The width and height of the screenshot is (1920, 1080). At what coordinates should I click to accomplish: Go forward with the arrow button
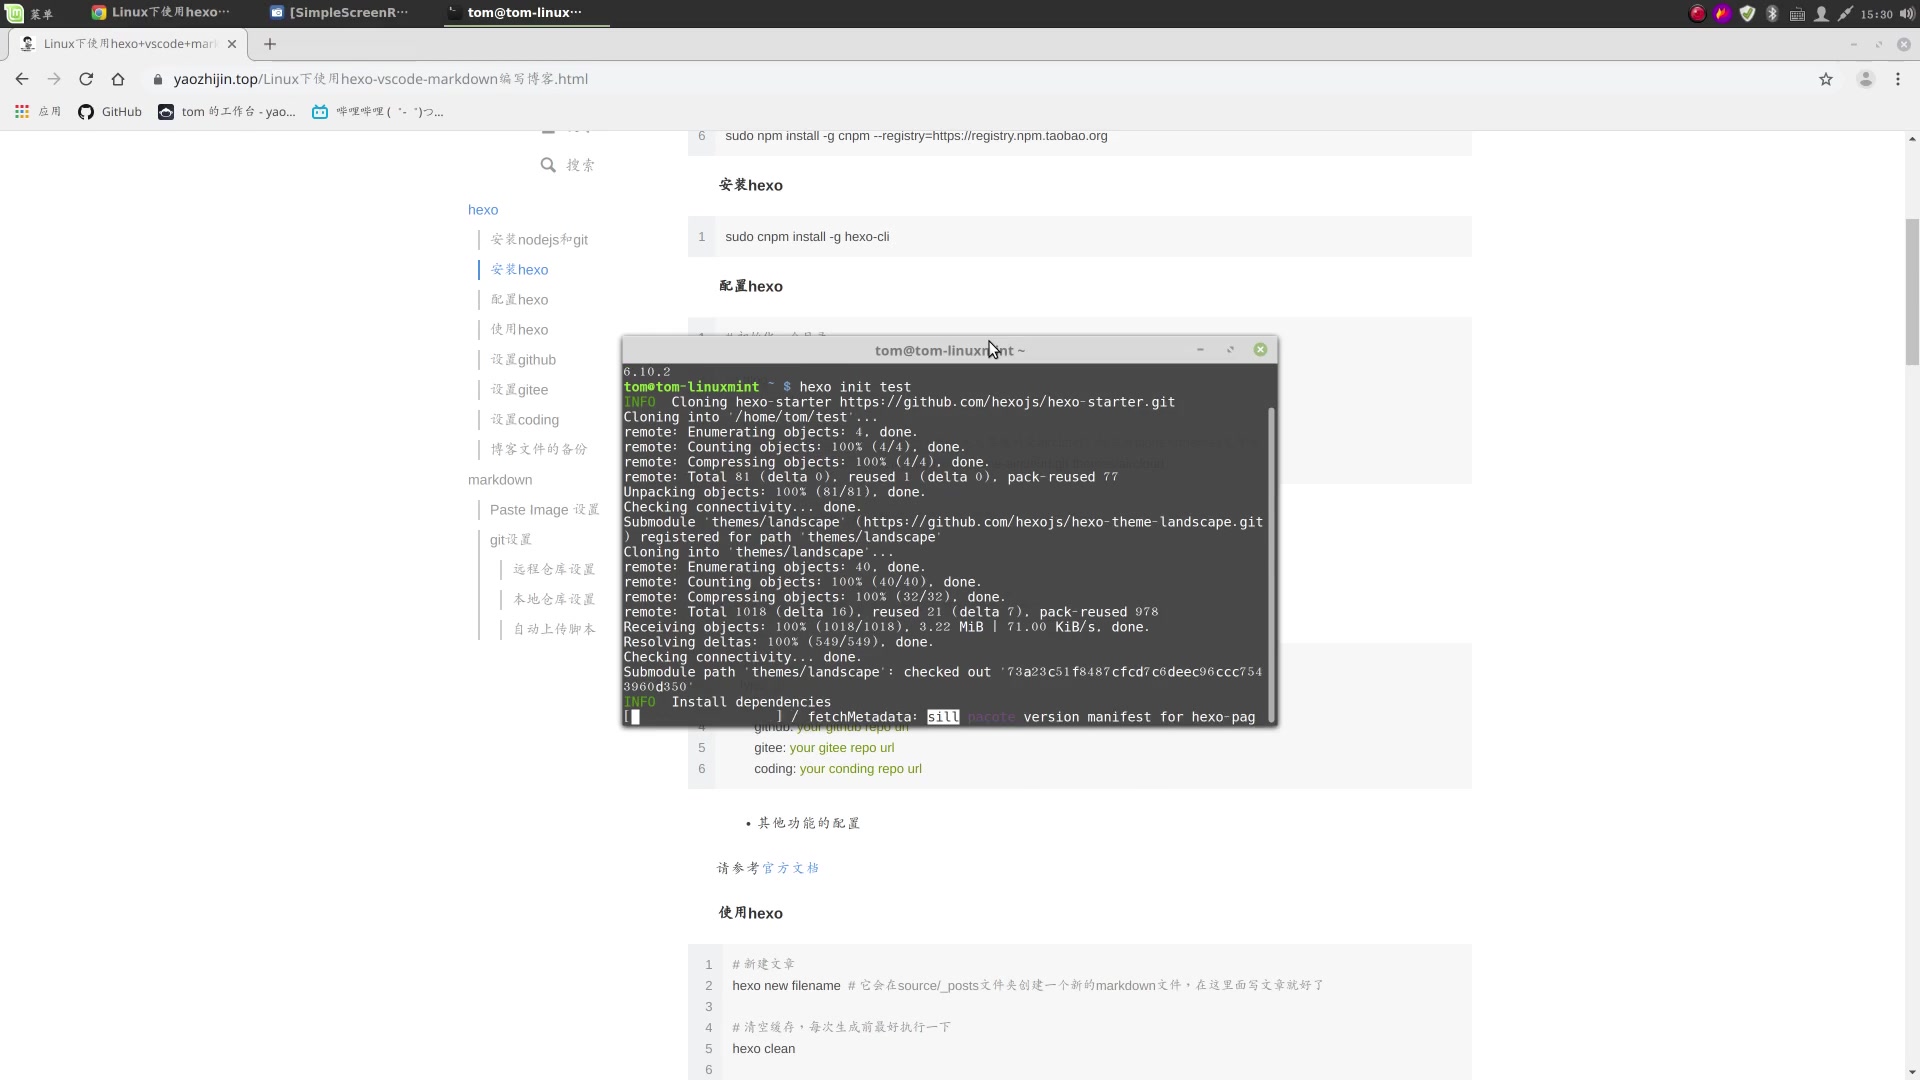54,79
